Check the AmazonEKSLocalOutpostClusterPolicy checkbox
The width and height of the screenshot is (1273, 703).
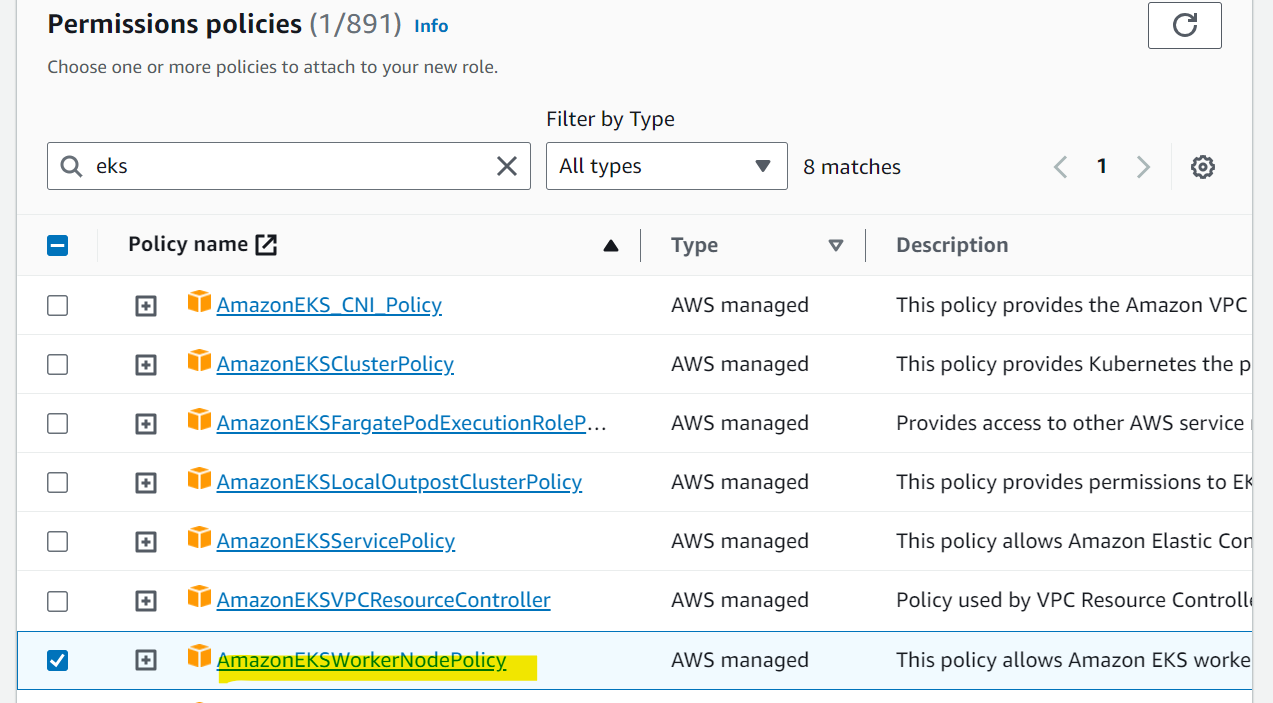(x=58, y=482)
